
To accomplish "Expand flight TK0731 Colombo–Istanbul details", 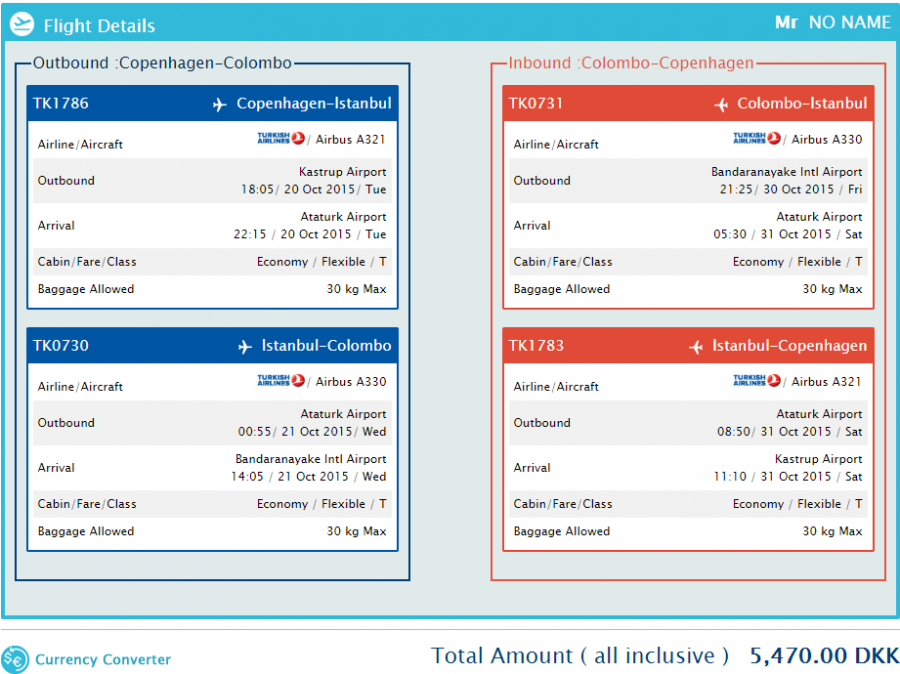I will coord(688,103).
